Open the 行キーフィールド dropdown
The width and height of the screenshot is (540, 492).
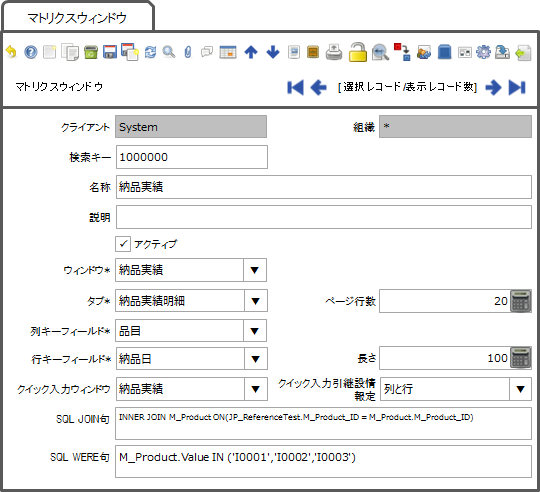point(255,359)
